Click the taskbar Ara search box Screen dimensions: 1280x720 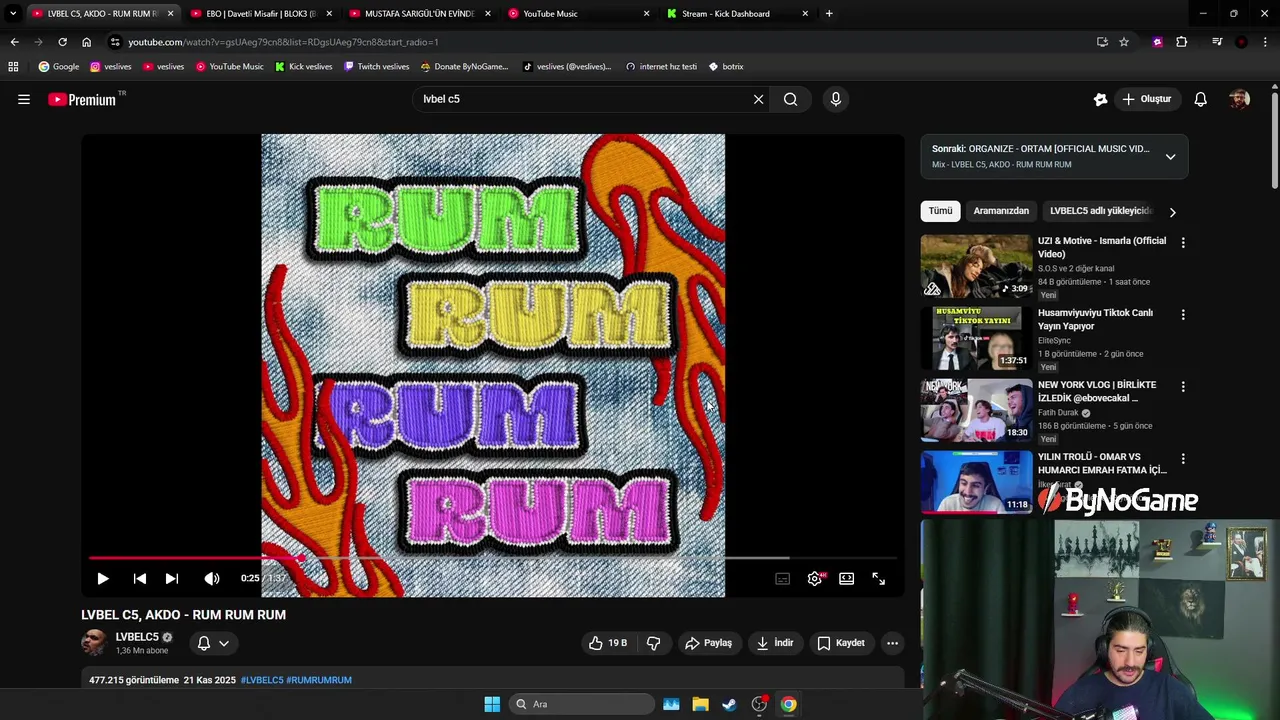pyautogui.click(x=582, y=704)
